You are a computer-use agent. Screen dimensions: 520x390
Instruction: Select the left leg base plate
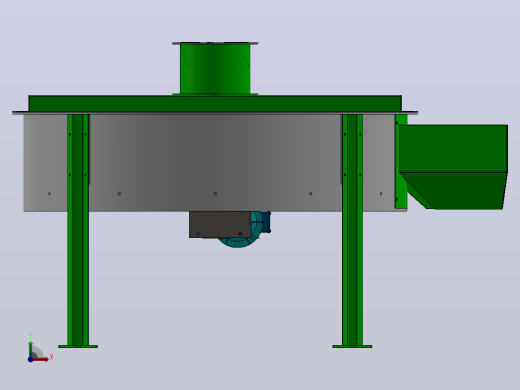(78, 347)
